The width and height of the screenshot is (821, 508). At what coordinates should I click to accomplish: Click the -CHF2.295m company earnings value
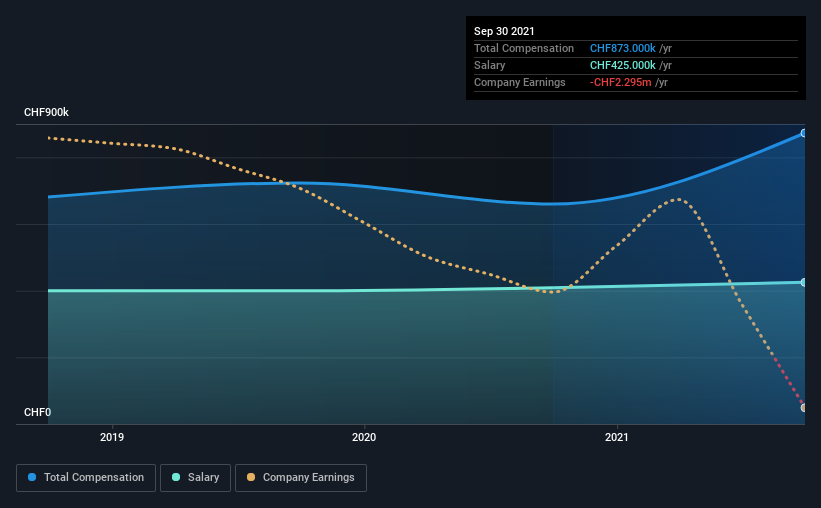620,82
